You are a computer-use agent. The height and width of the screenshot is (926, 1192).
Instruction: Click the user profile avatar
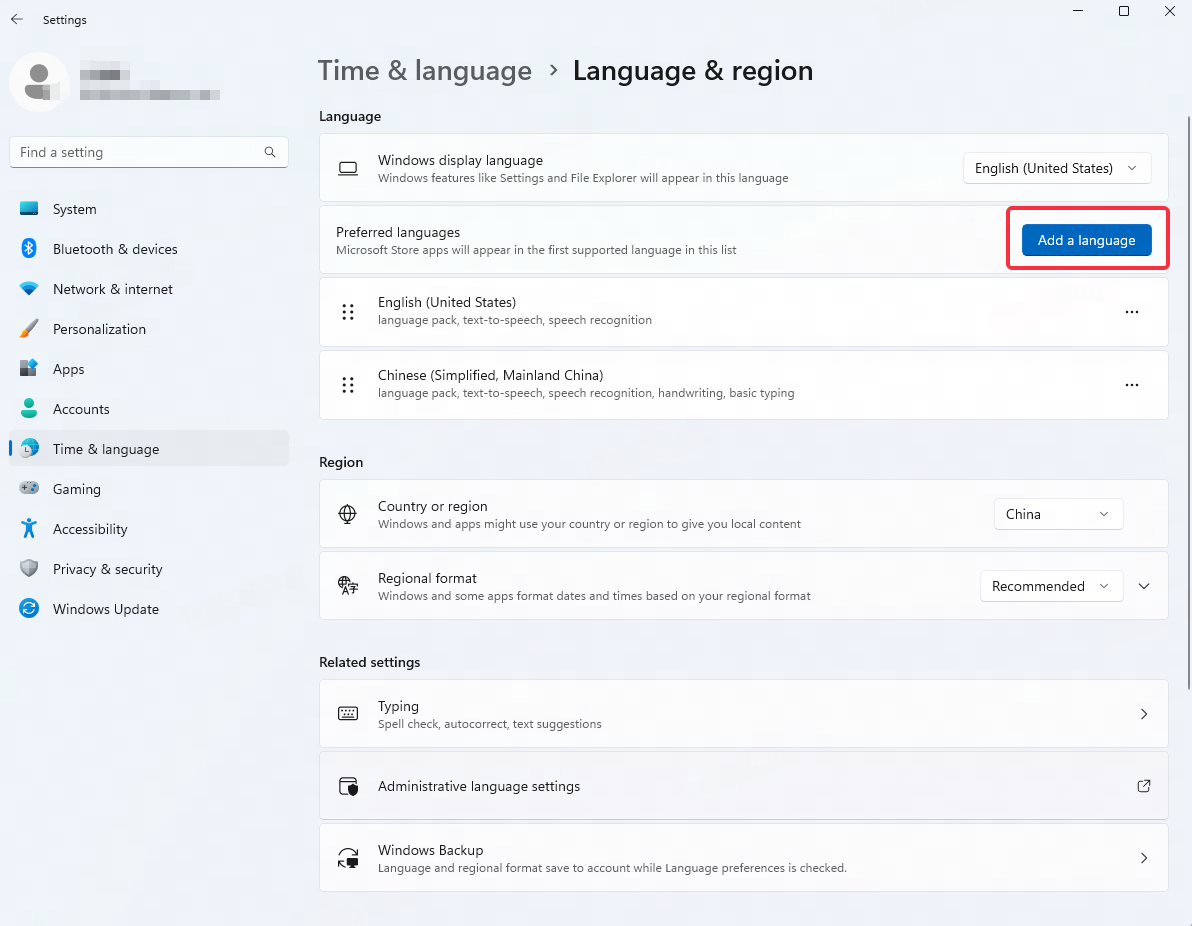[39, 81]
